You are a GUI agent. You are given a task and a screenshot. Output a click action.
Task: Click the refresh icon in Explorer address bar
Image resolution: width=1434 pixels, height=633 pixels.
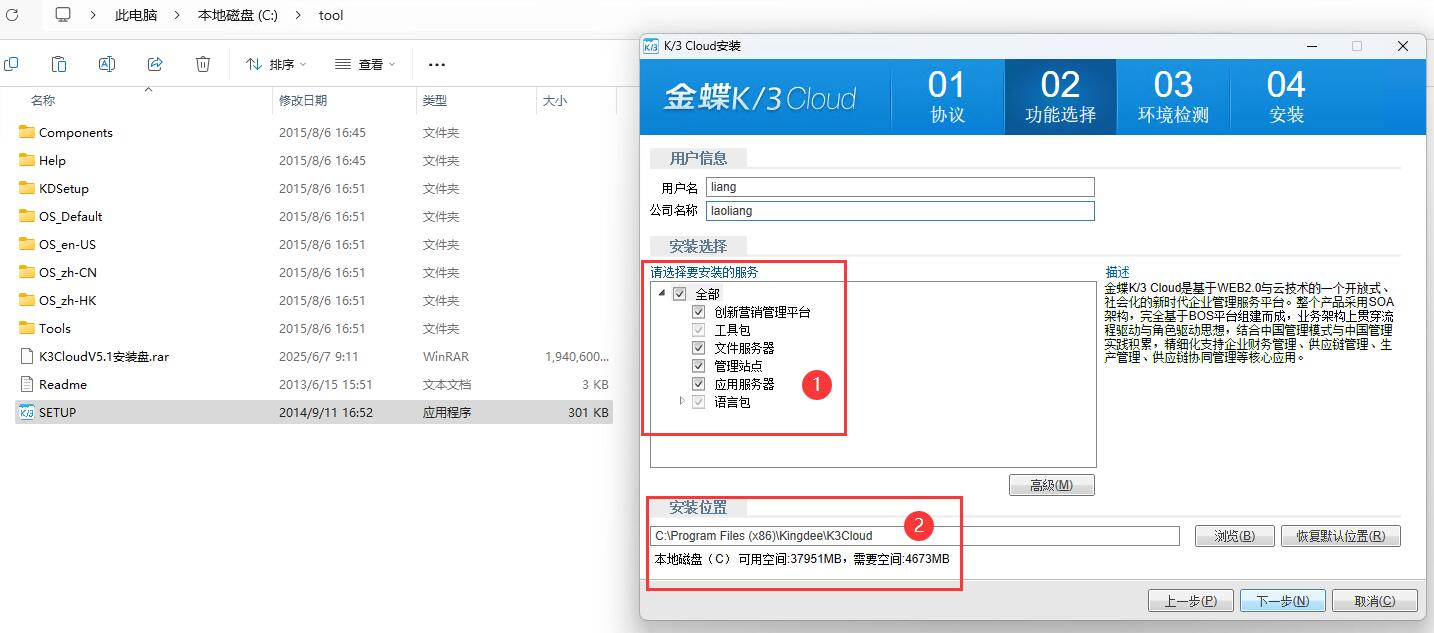click(x=12, y=15)
